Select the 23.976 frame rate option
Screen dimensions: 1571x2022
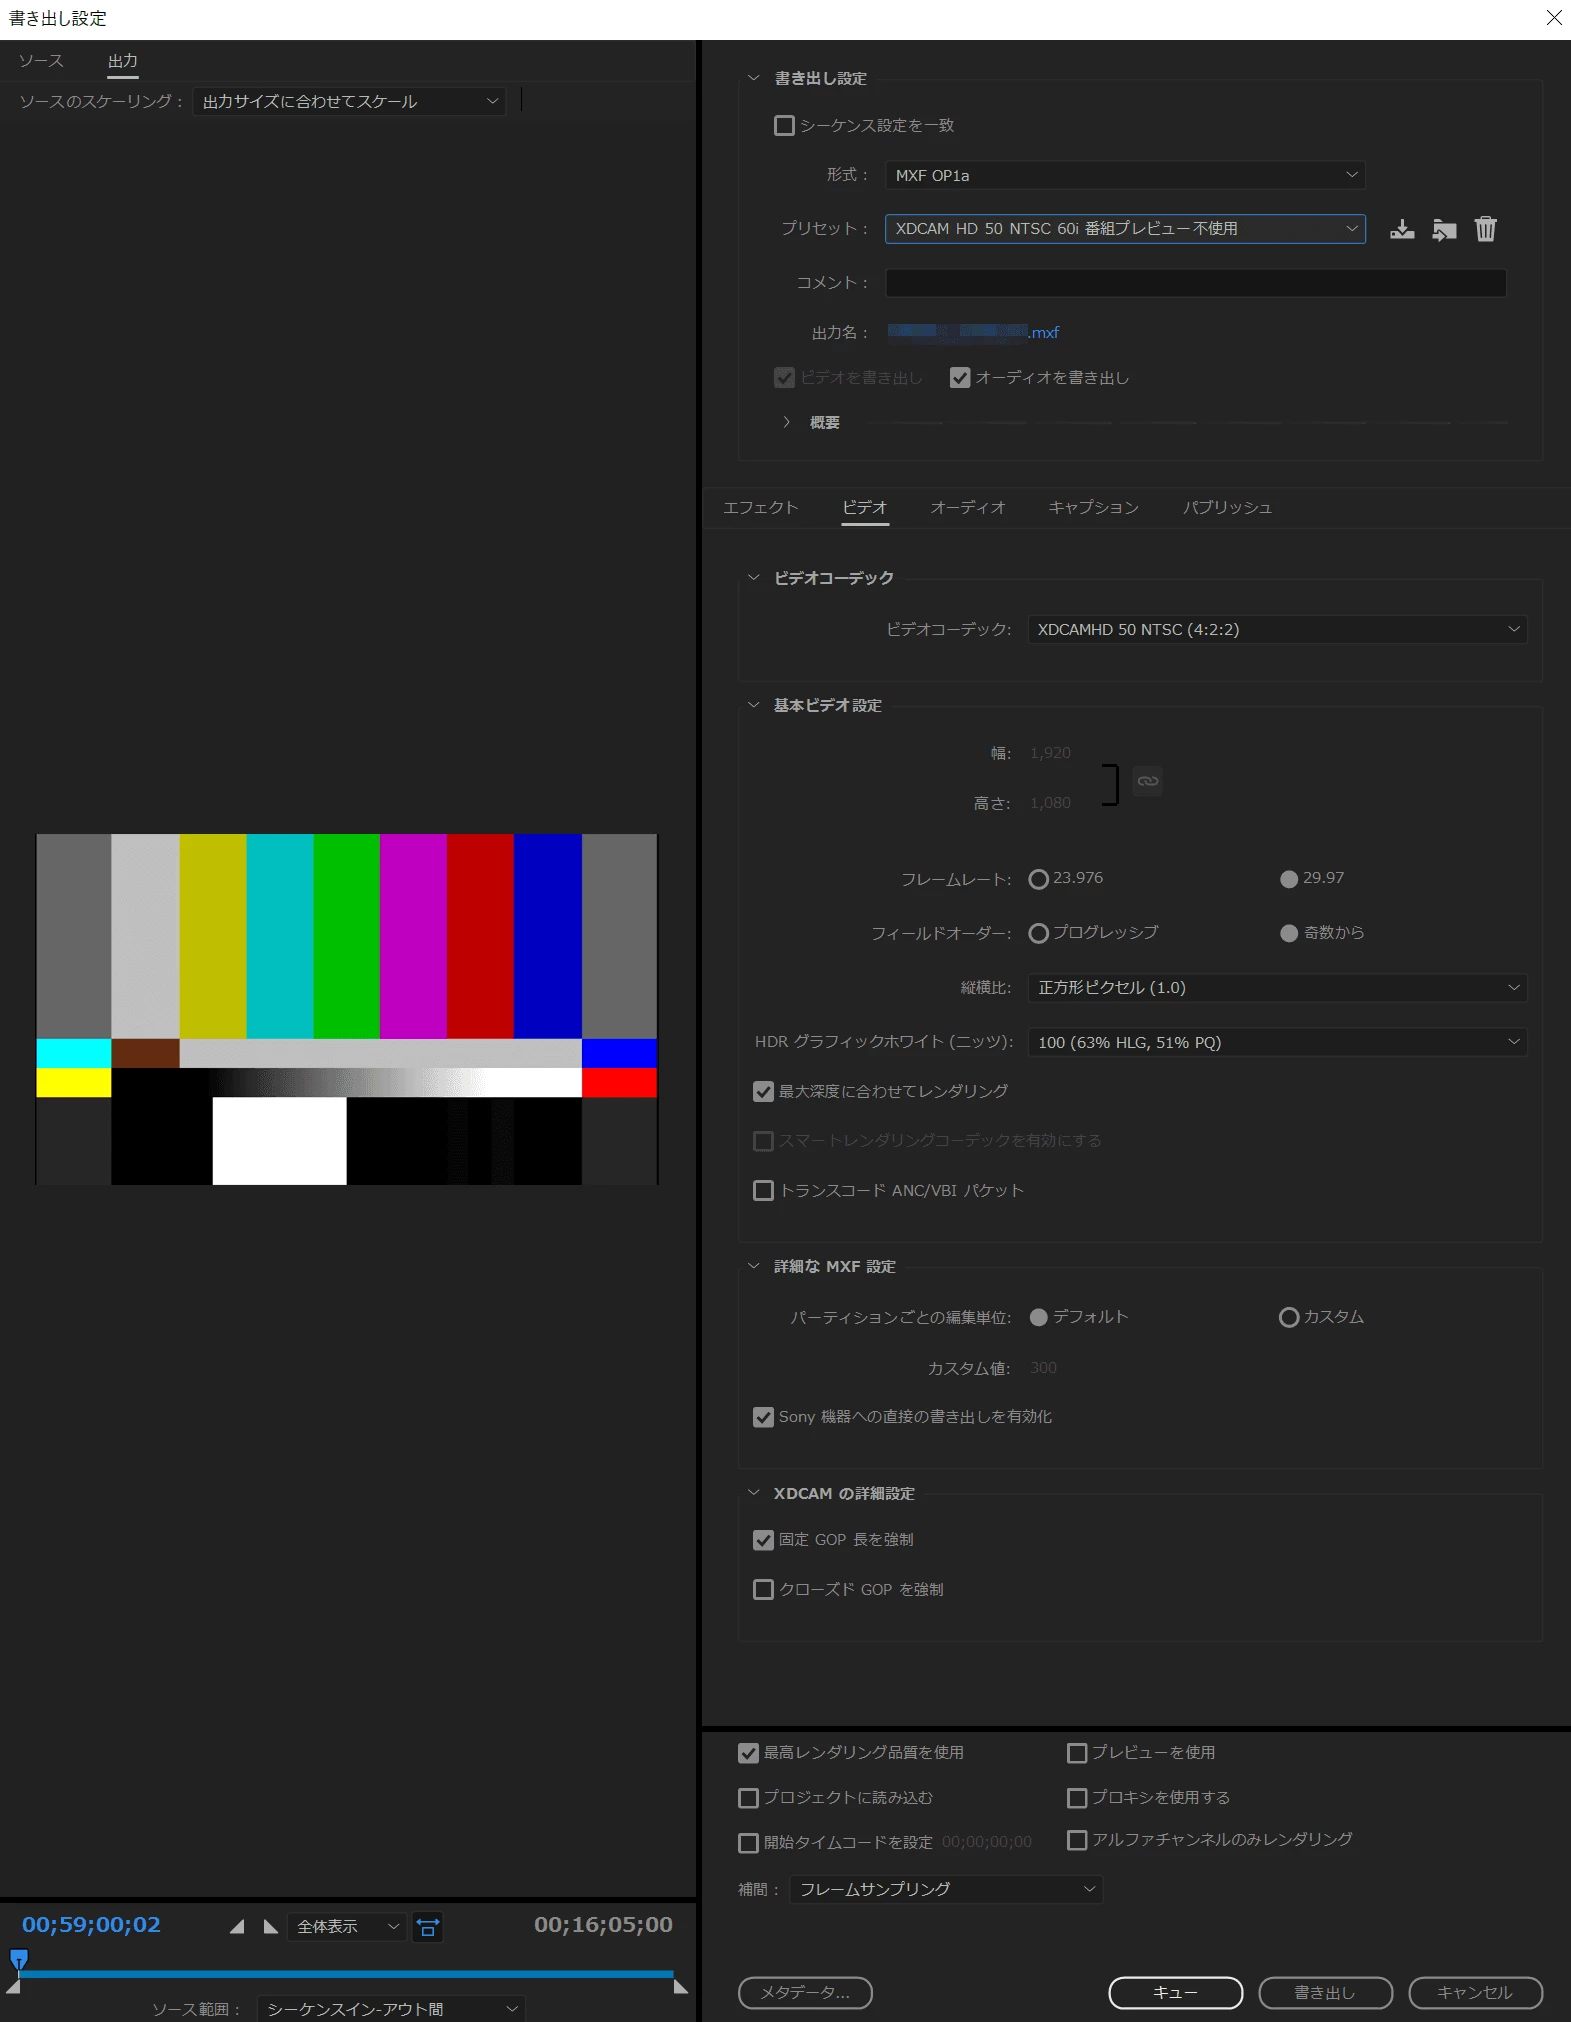coord(1039,879)
